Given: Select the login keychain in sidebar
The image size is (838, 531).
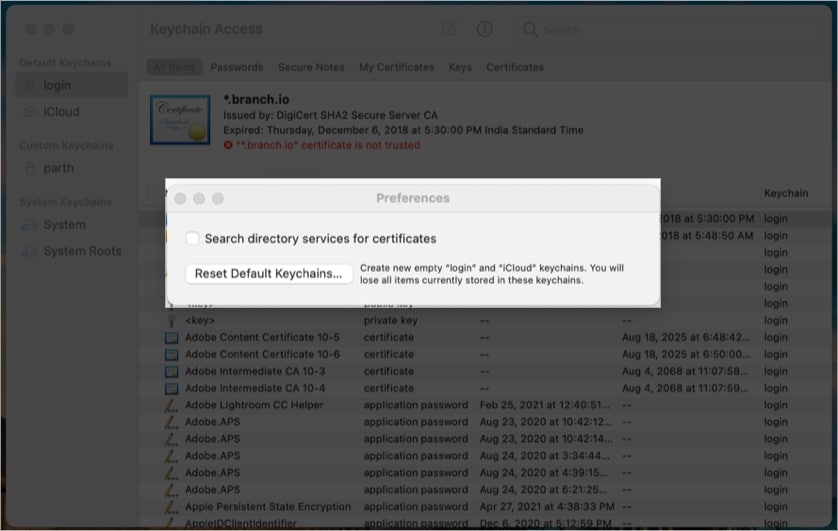Looking at the screenshot, I should tap(72, 85).
